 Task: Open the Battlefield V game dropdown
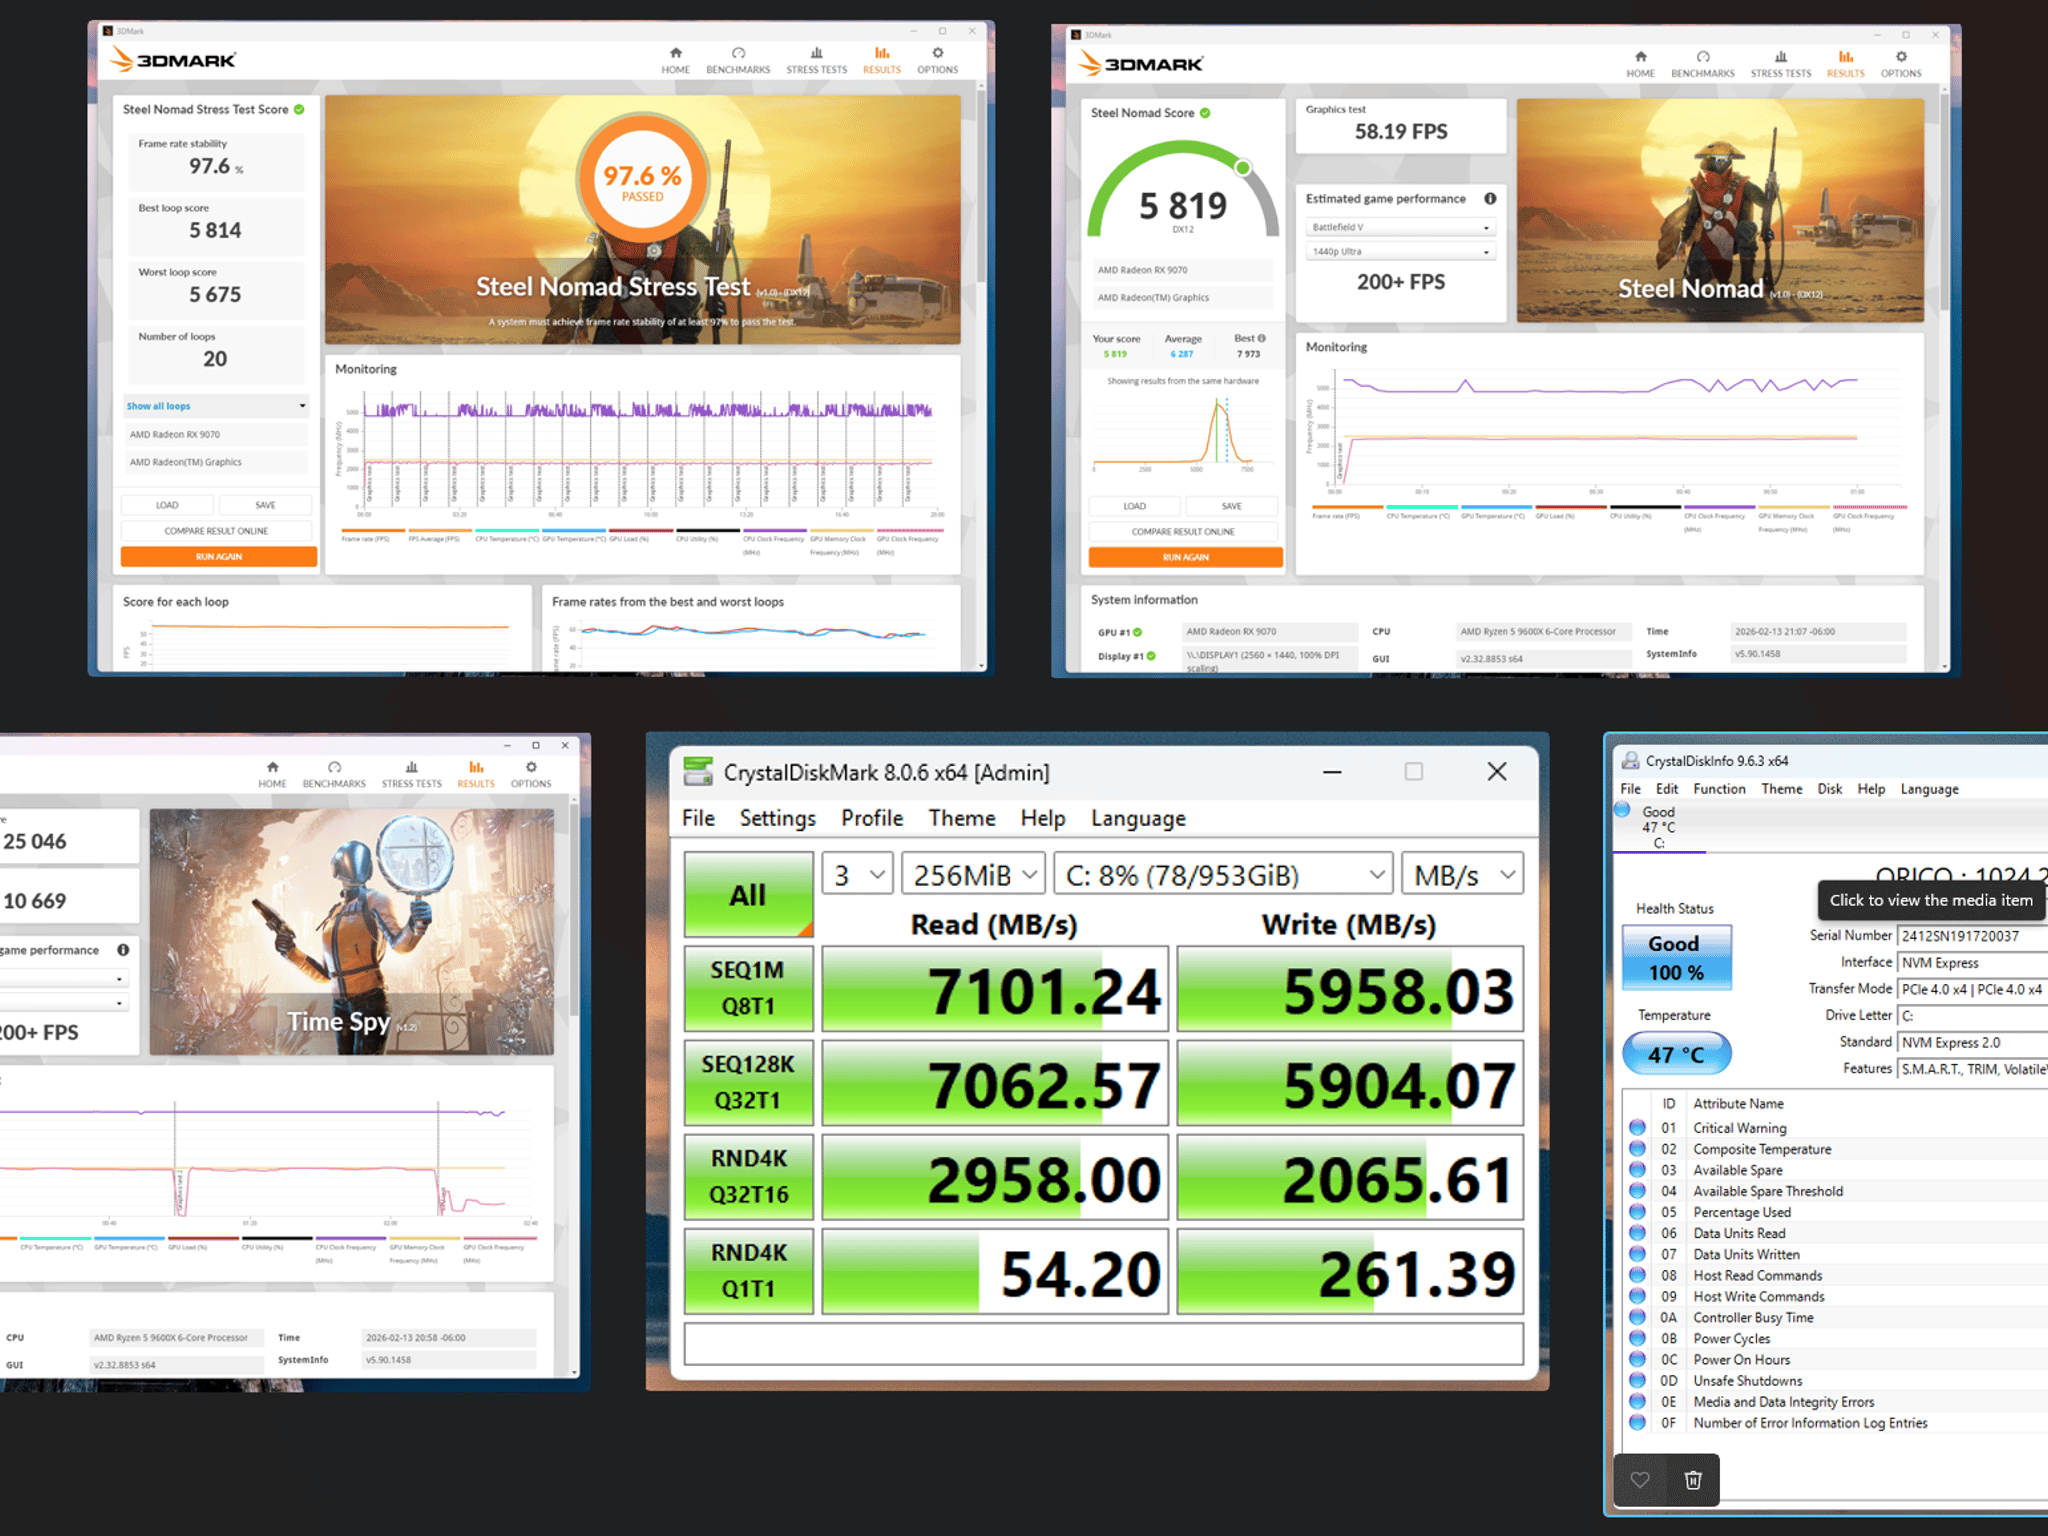1400,227
